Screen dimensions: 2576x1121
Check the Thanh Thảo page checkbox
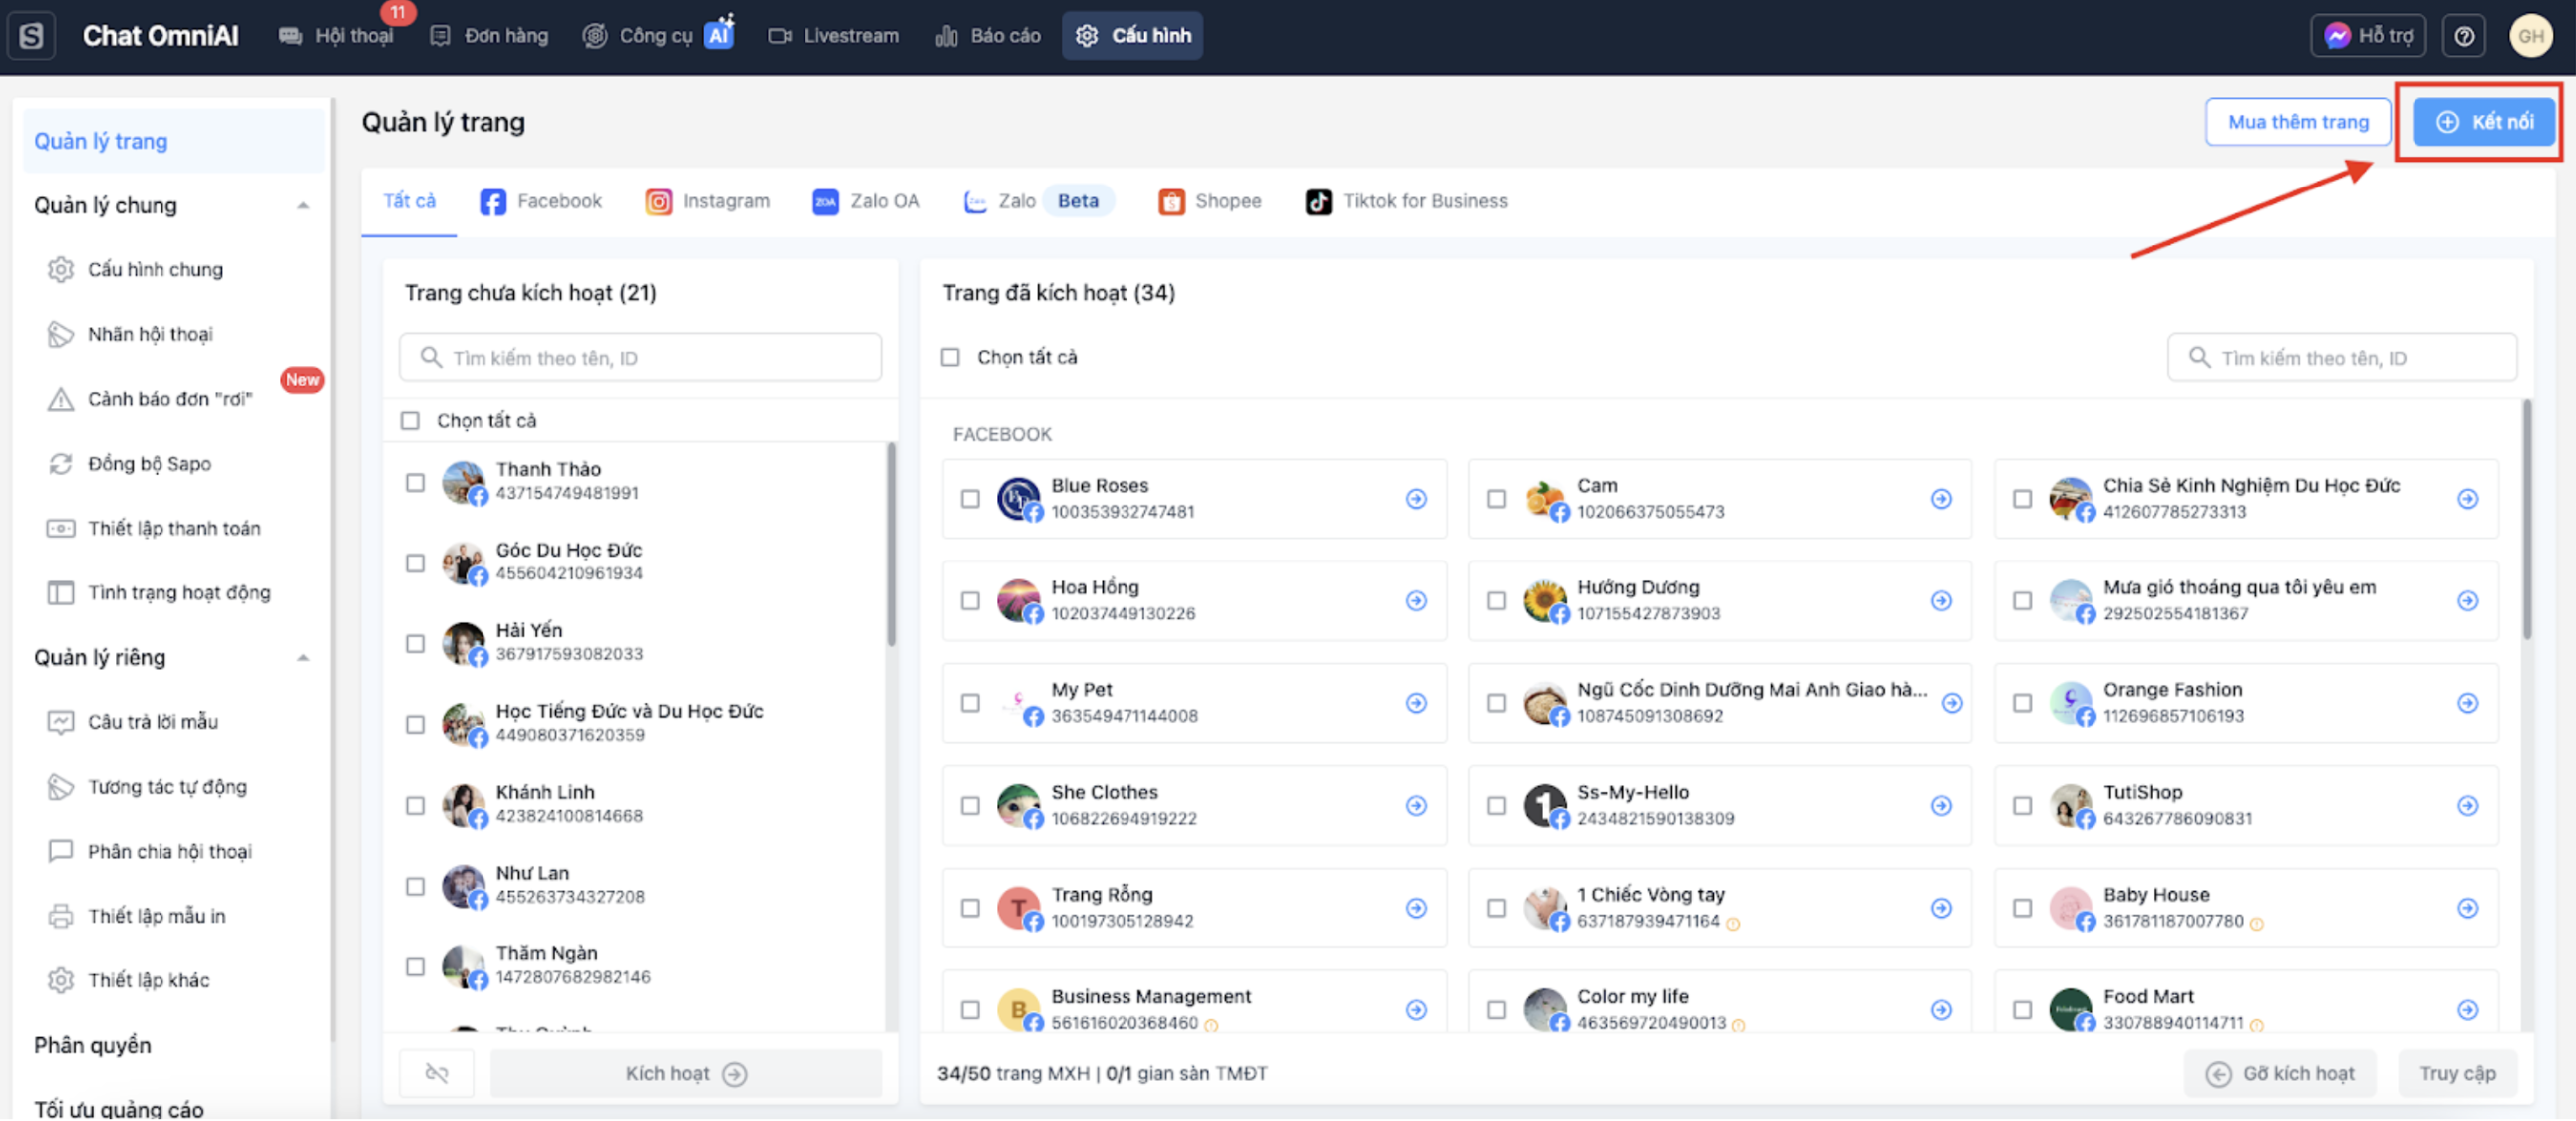click(415, 482)
